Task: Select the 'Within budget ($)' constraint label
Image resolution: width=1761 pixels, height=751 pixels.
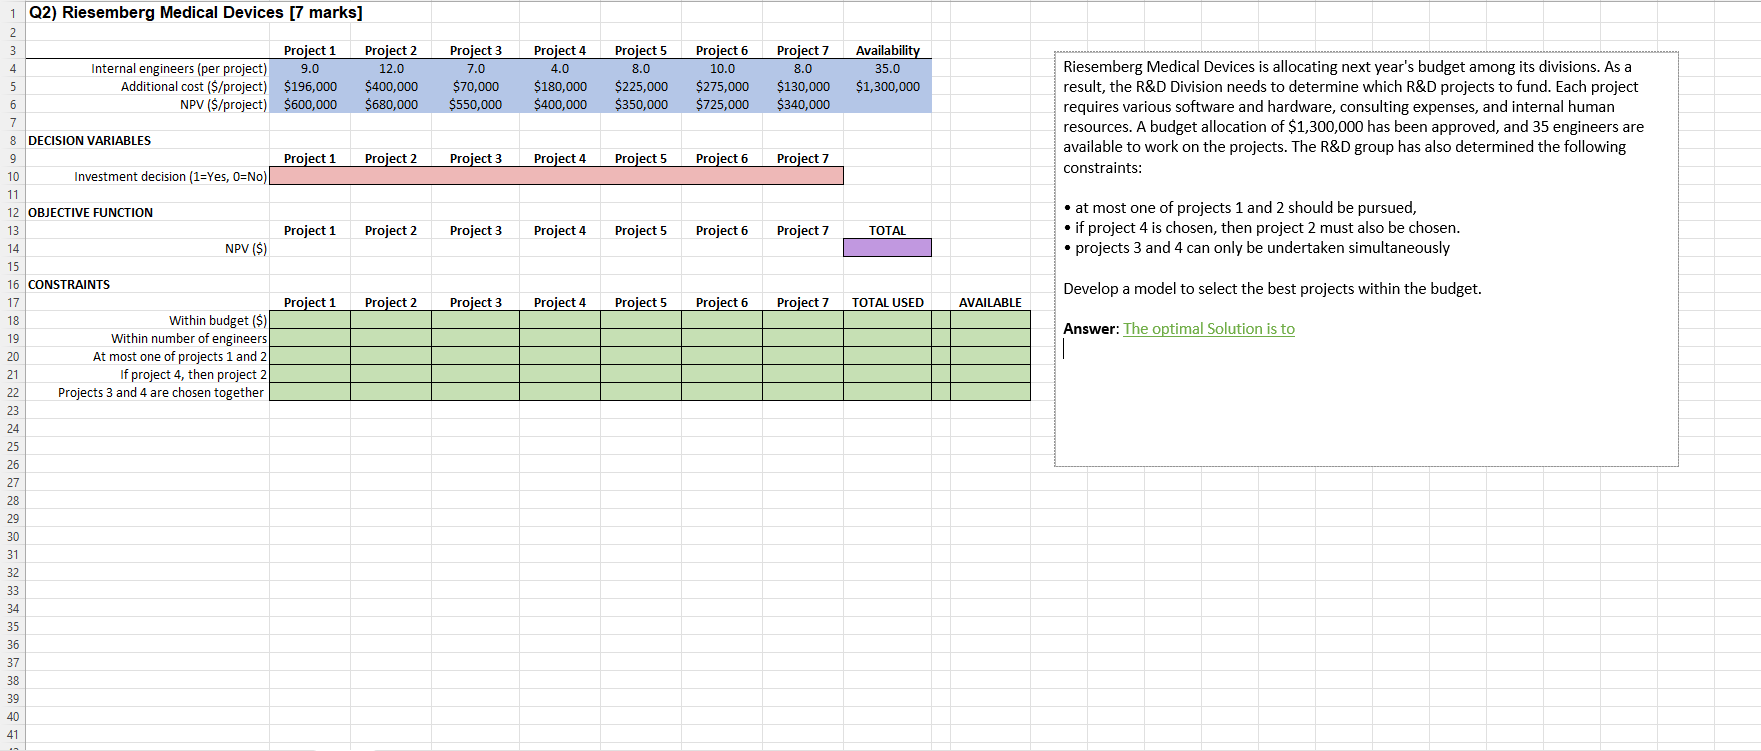Action: click(x=218, y=321)
